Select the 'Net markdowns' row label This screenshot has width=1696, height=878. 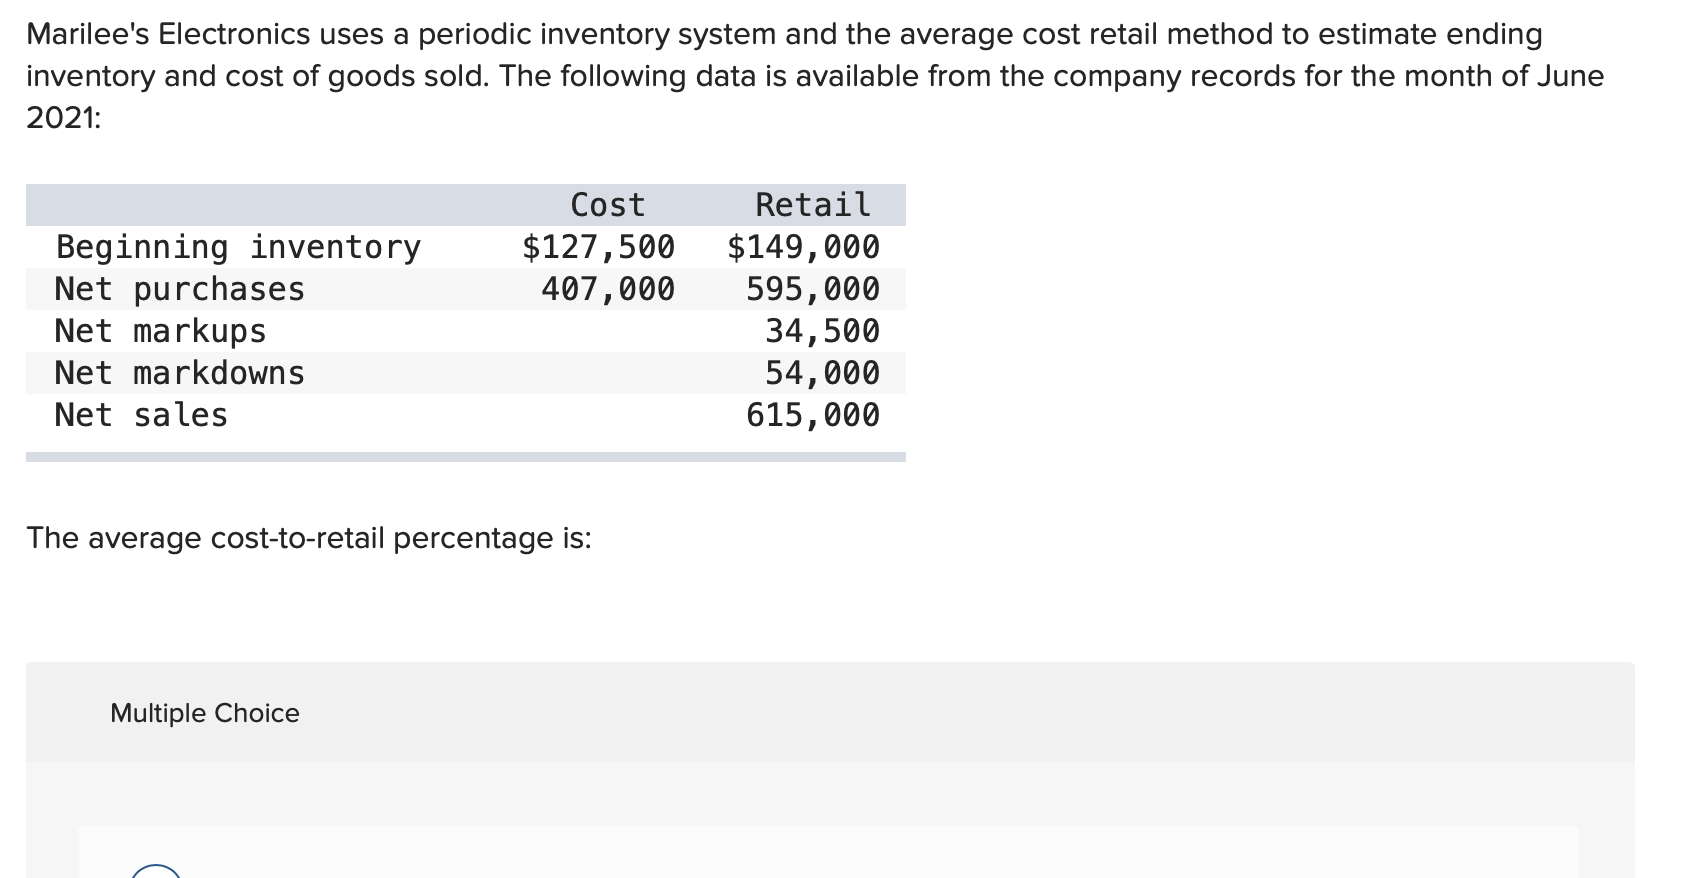180,373
